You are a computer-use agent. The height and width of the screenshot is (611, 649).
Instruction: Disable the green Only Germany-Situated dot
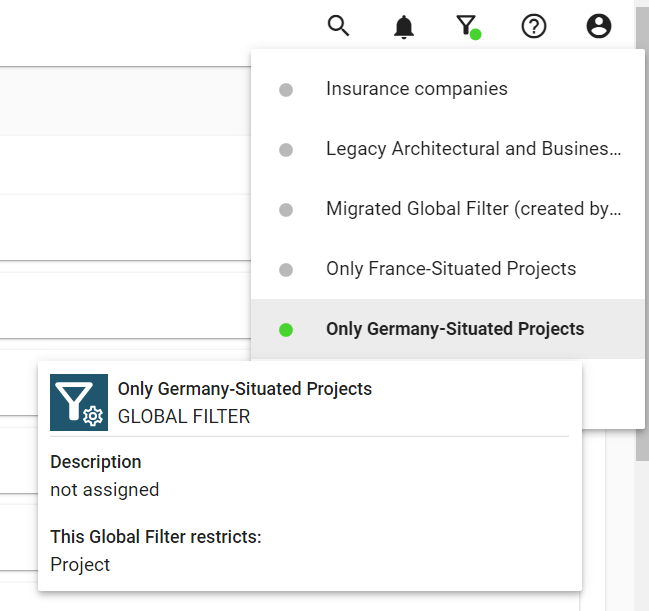[x=286, y=330]
